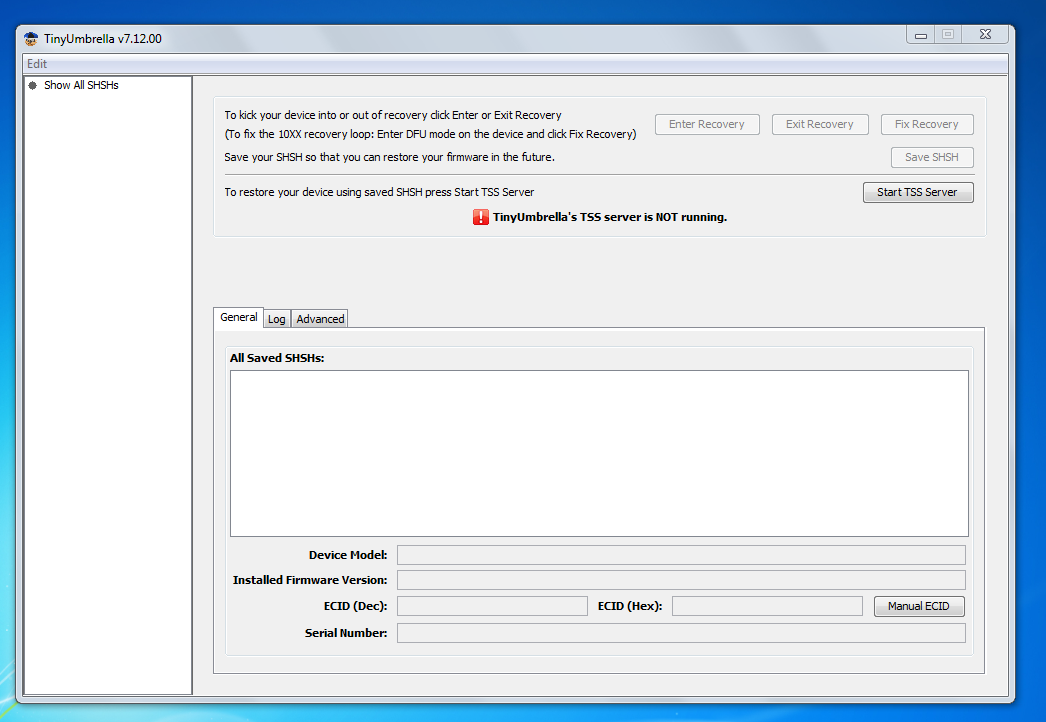
Task: Open the Edit menu
Action: point(37,64)
